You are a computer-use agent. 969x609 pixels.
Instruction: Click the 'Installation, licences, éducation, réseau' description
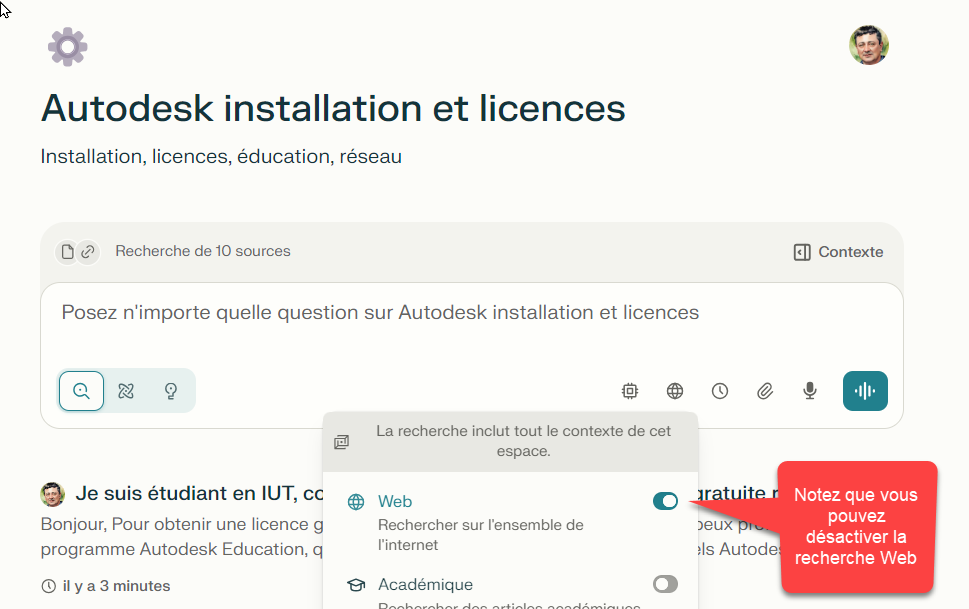(x=221, y=156)
